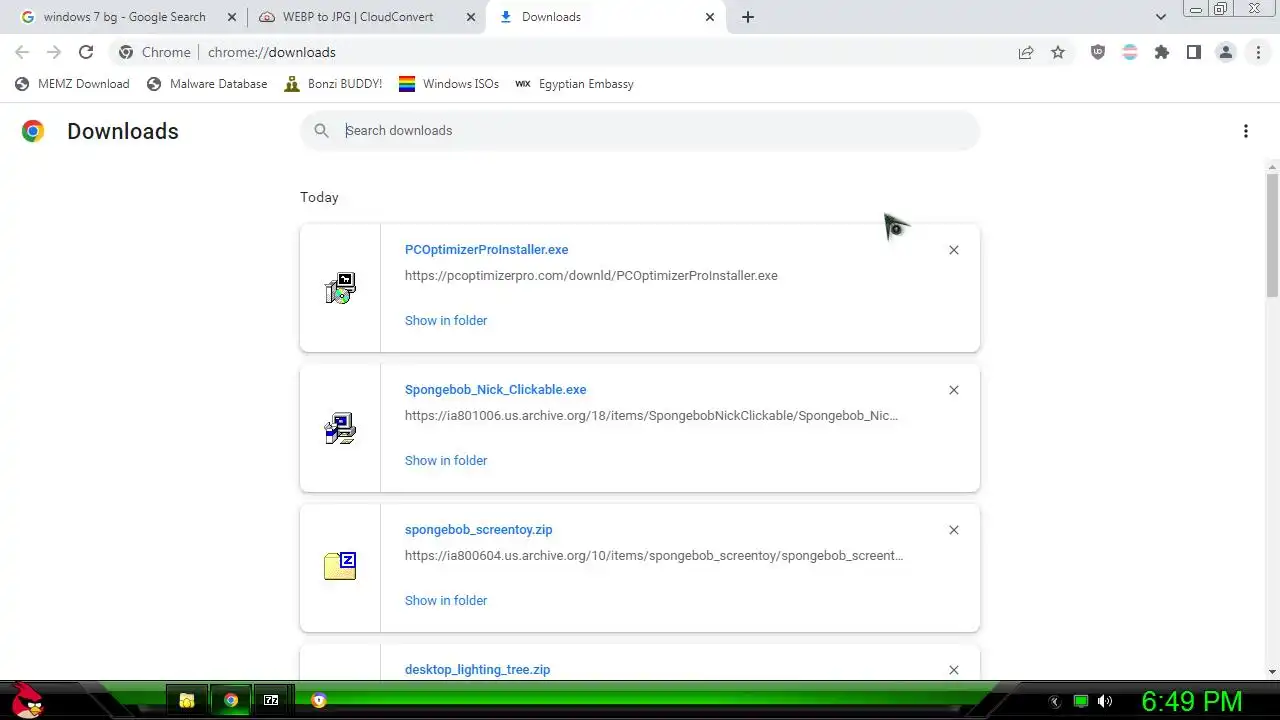Click the 6:49 PM taskbar clock
This screenshot has width=1280, height=720.
click(x=1192, y=701)
